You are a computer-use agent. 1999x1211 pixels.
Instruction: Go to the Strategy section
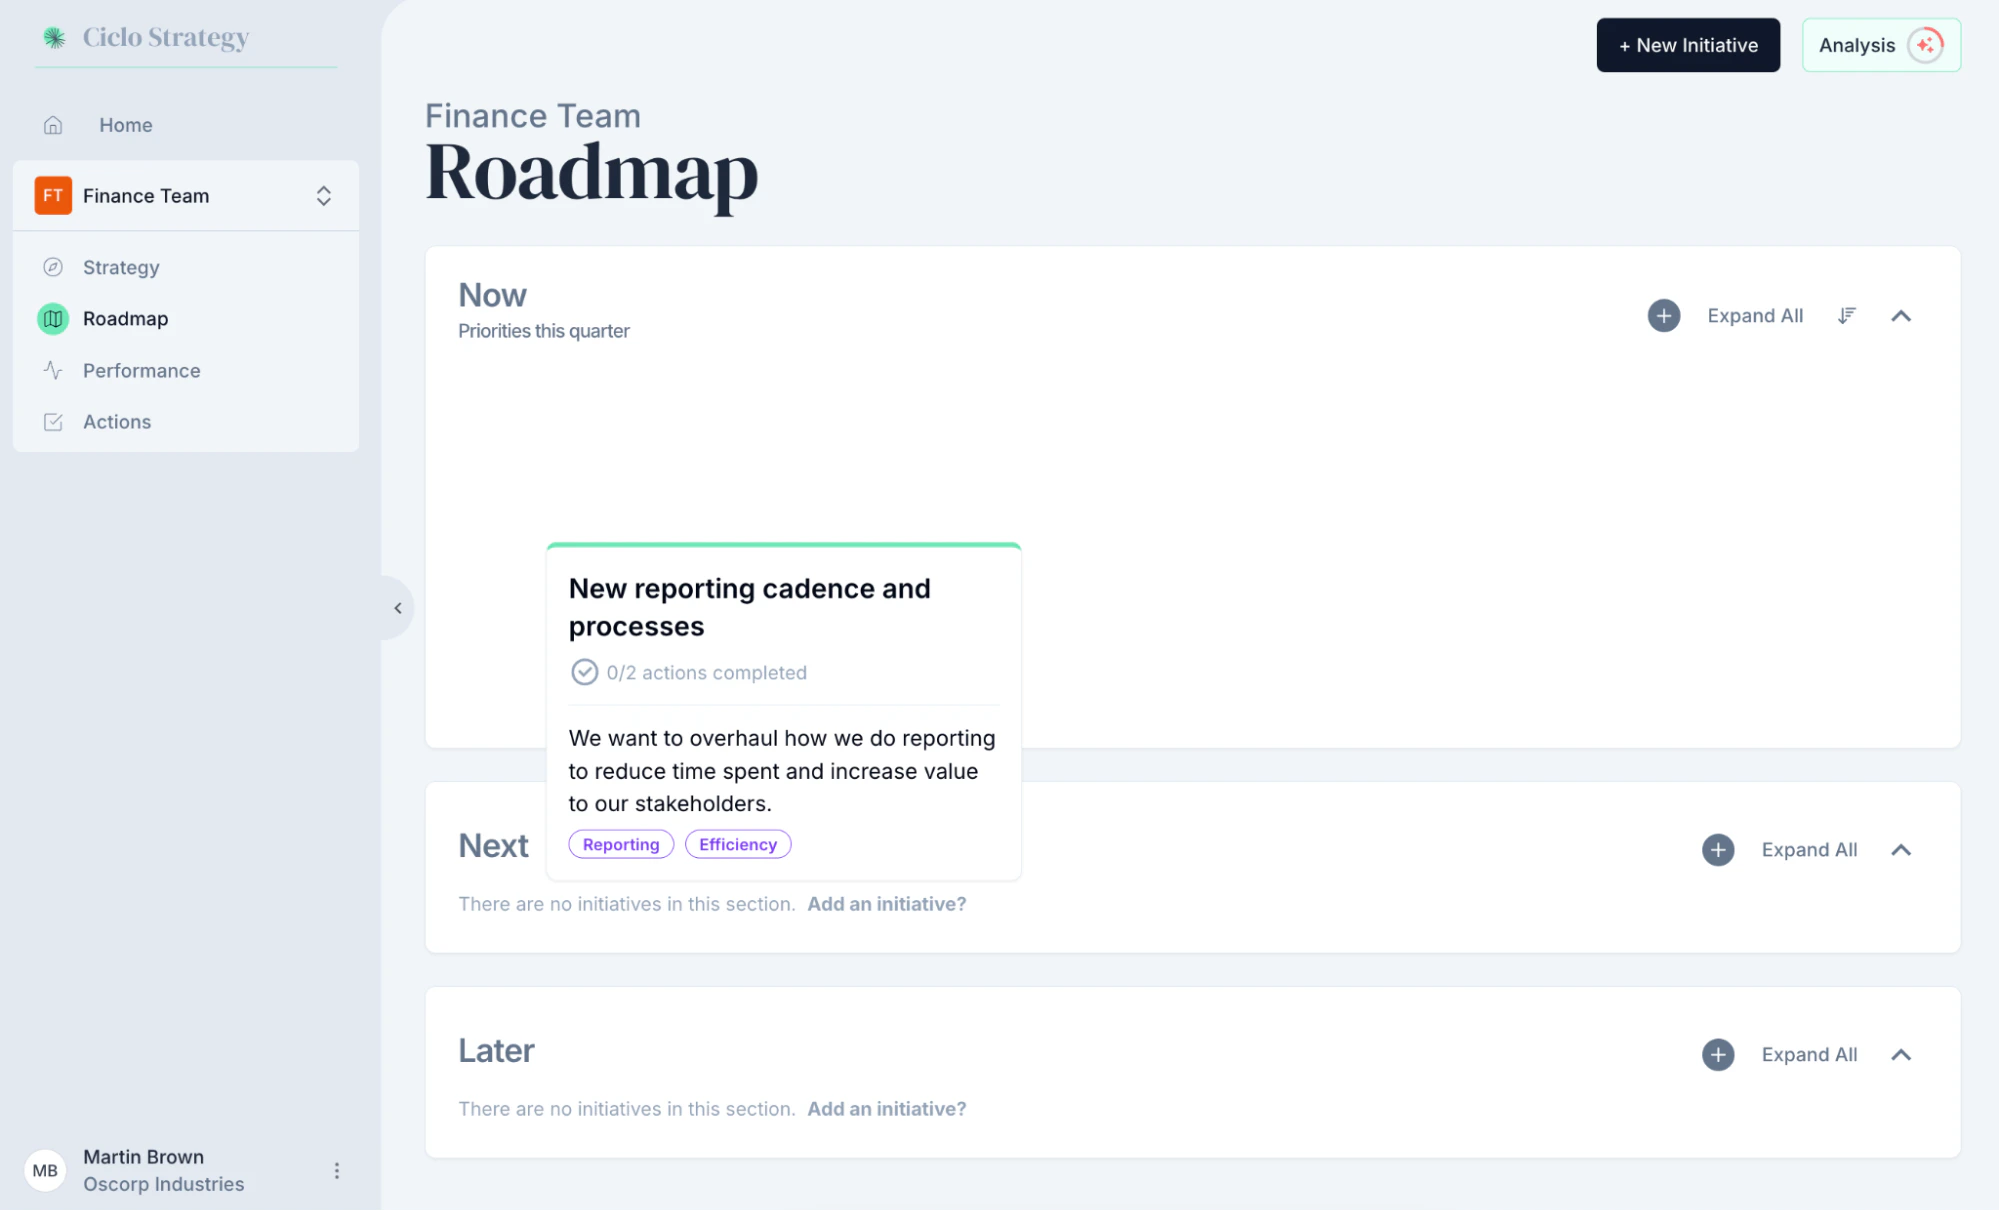[121, 267]
